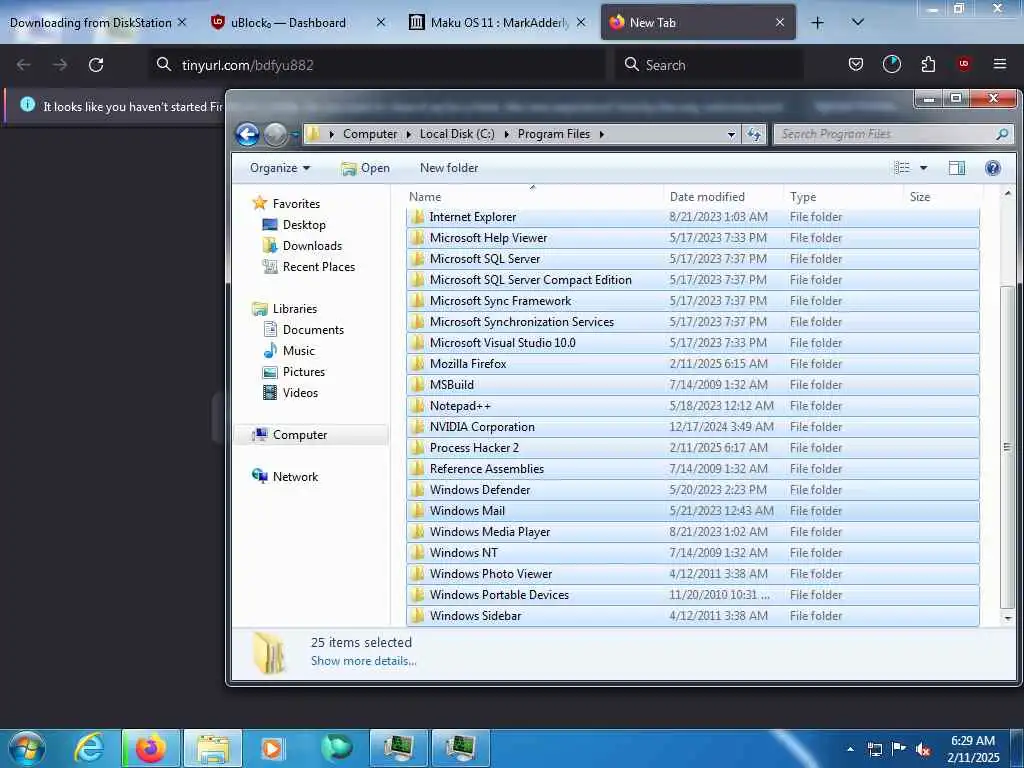Switch to Firefox in the taskbar
This screenshot has width=1024, height=768.
(150, 748)
